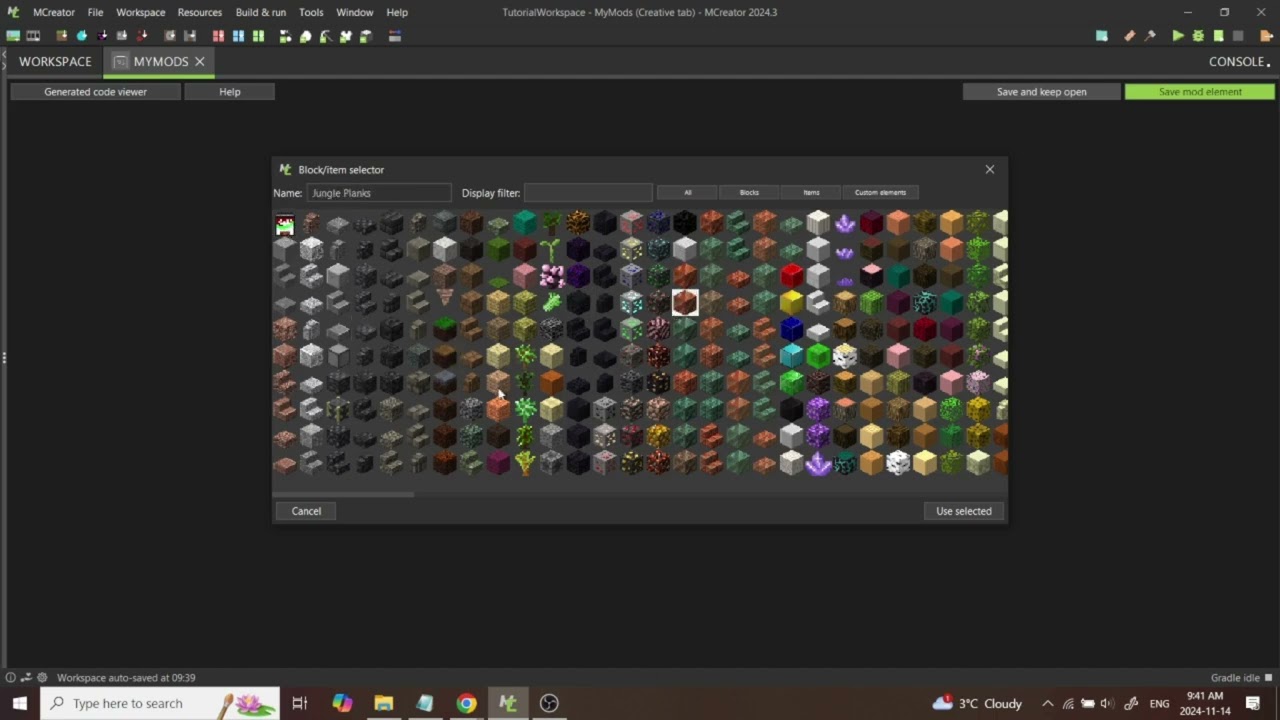Click the orange Export mod icon

(1267, 36)
